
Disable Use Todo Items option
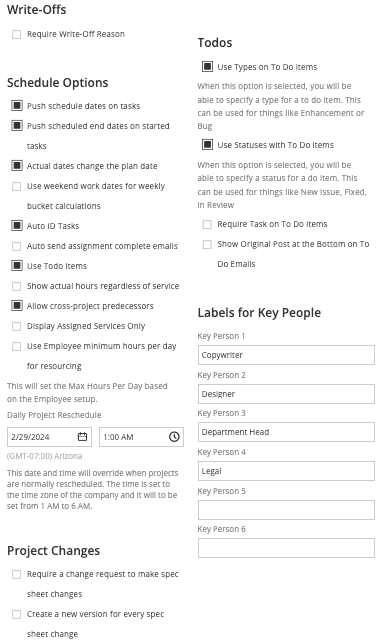click(x=16, y=266)
